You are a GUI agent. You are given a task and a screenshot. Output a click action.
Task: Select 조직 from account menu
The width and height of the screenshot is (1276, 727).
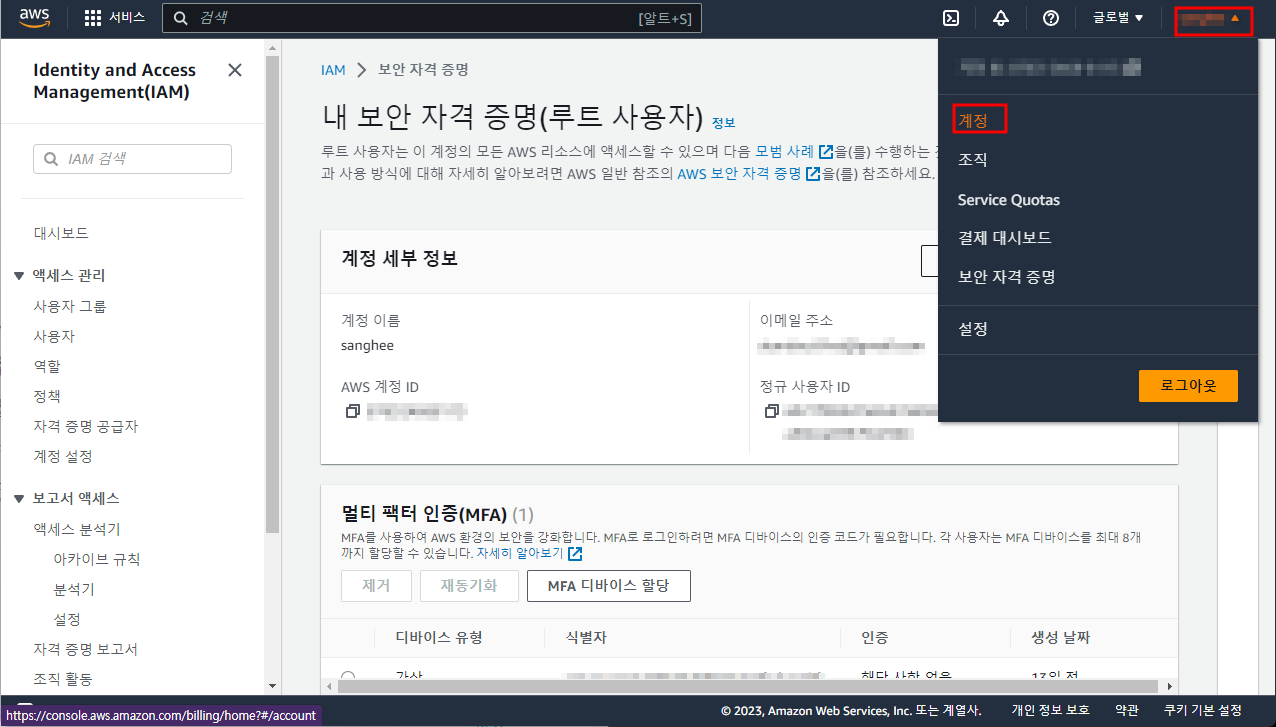tap(973, 160)
